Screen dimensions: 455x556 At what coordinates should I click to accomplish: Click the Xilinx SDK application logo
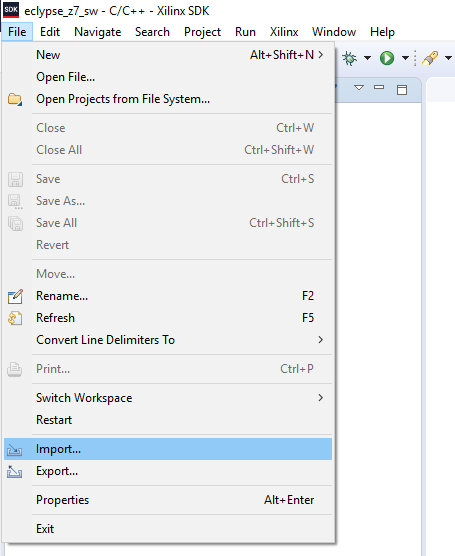pyautogui.click(x=11, y=10)
